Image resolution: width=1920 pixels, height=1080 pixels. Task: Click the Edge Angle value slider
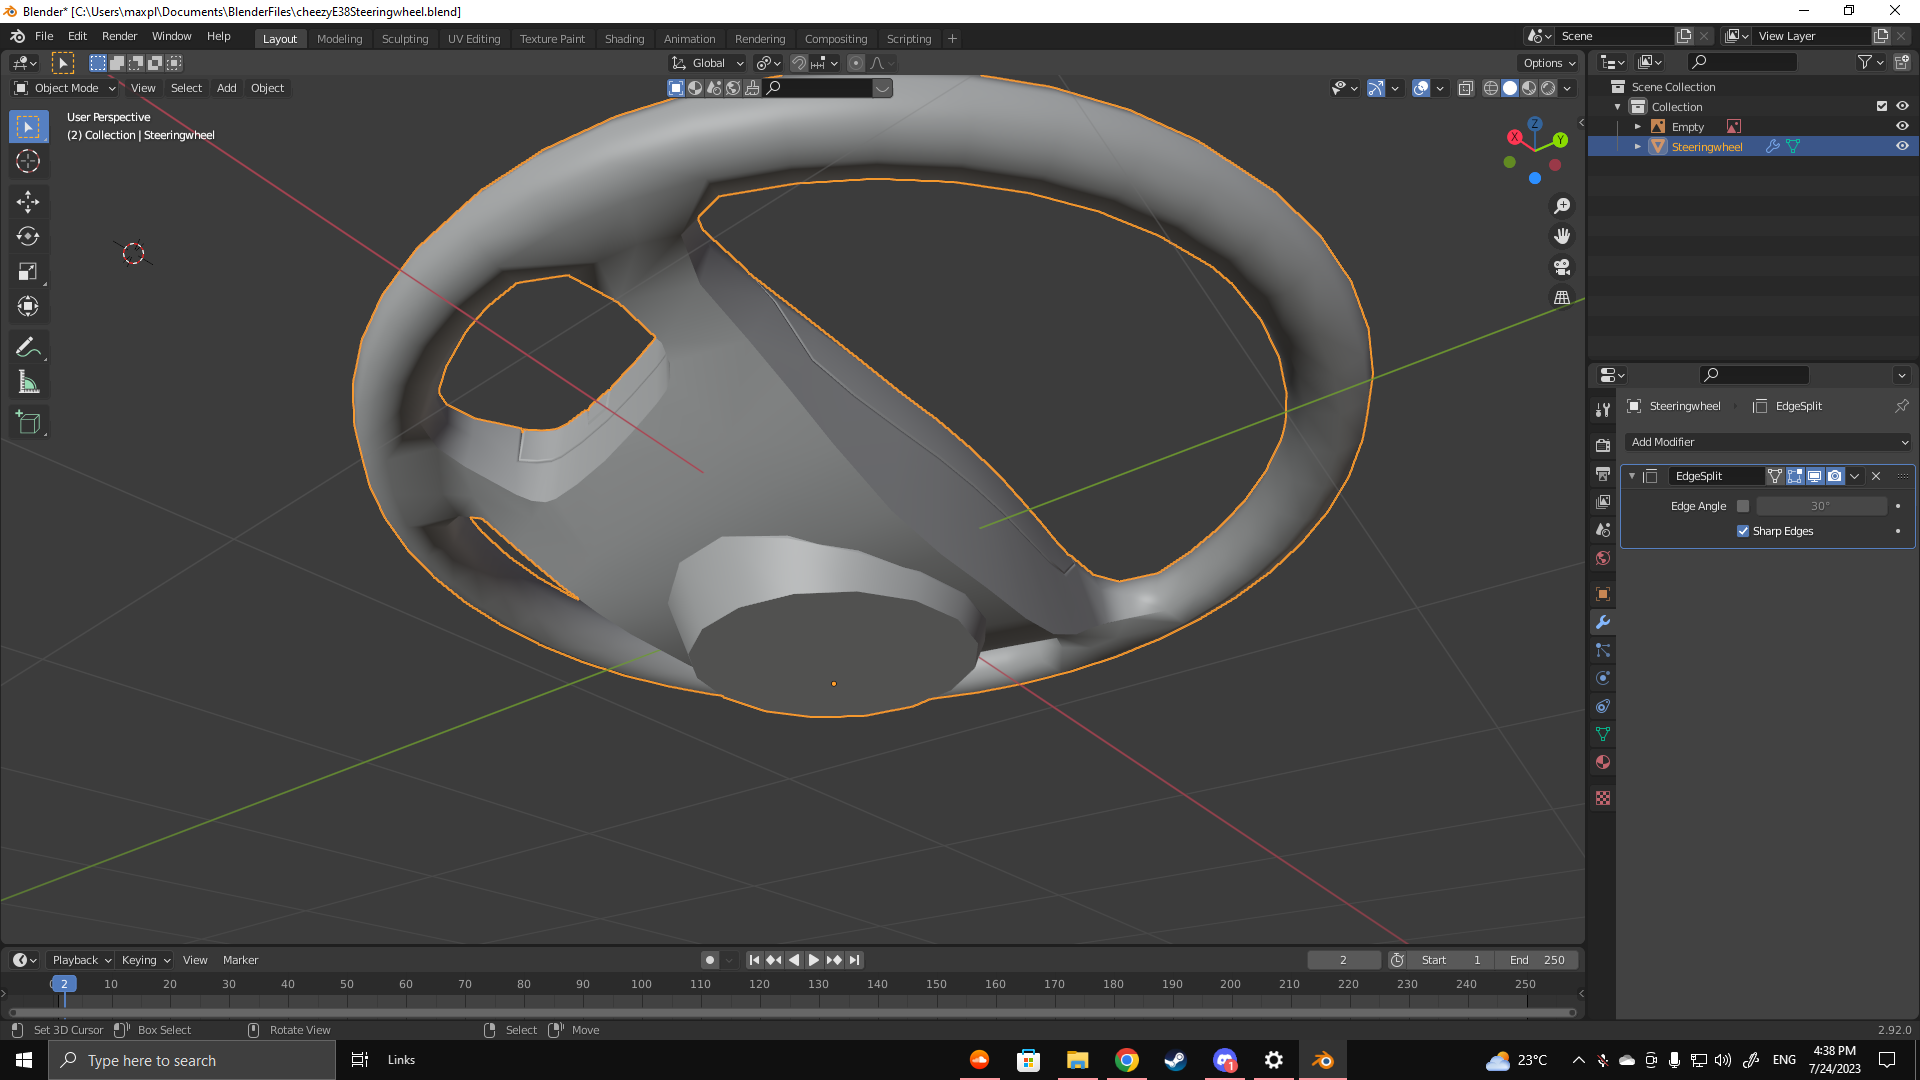[1820, 506]
